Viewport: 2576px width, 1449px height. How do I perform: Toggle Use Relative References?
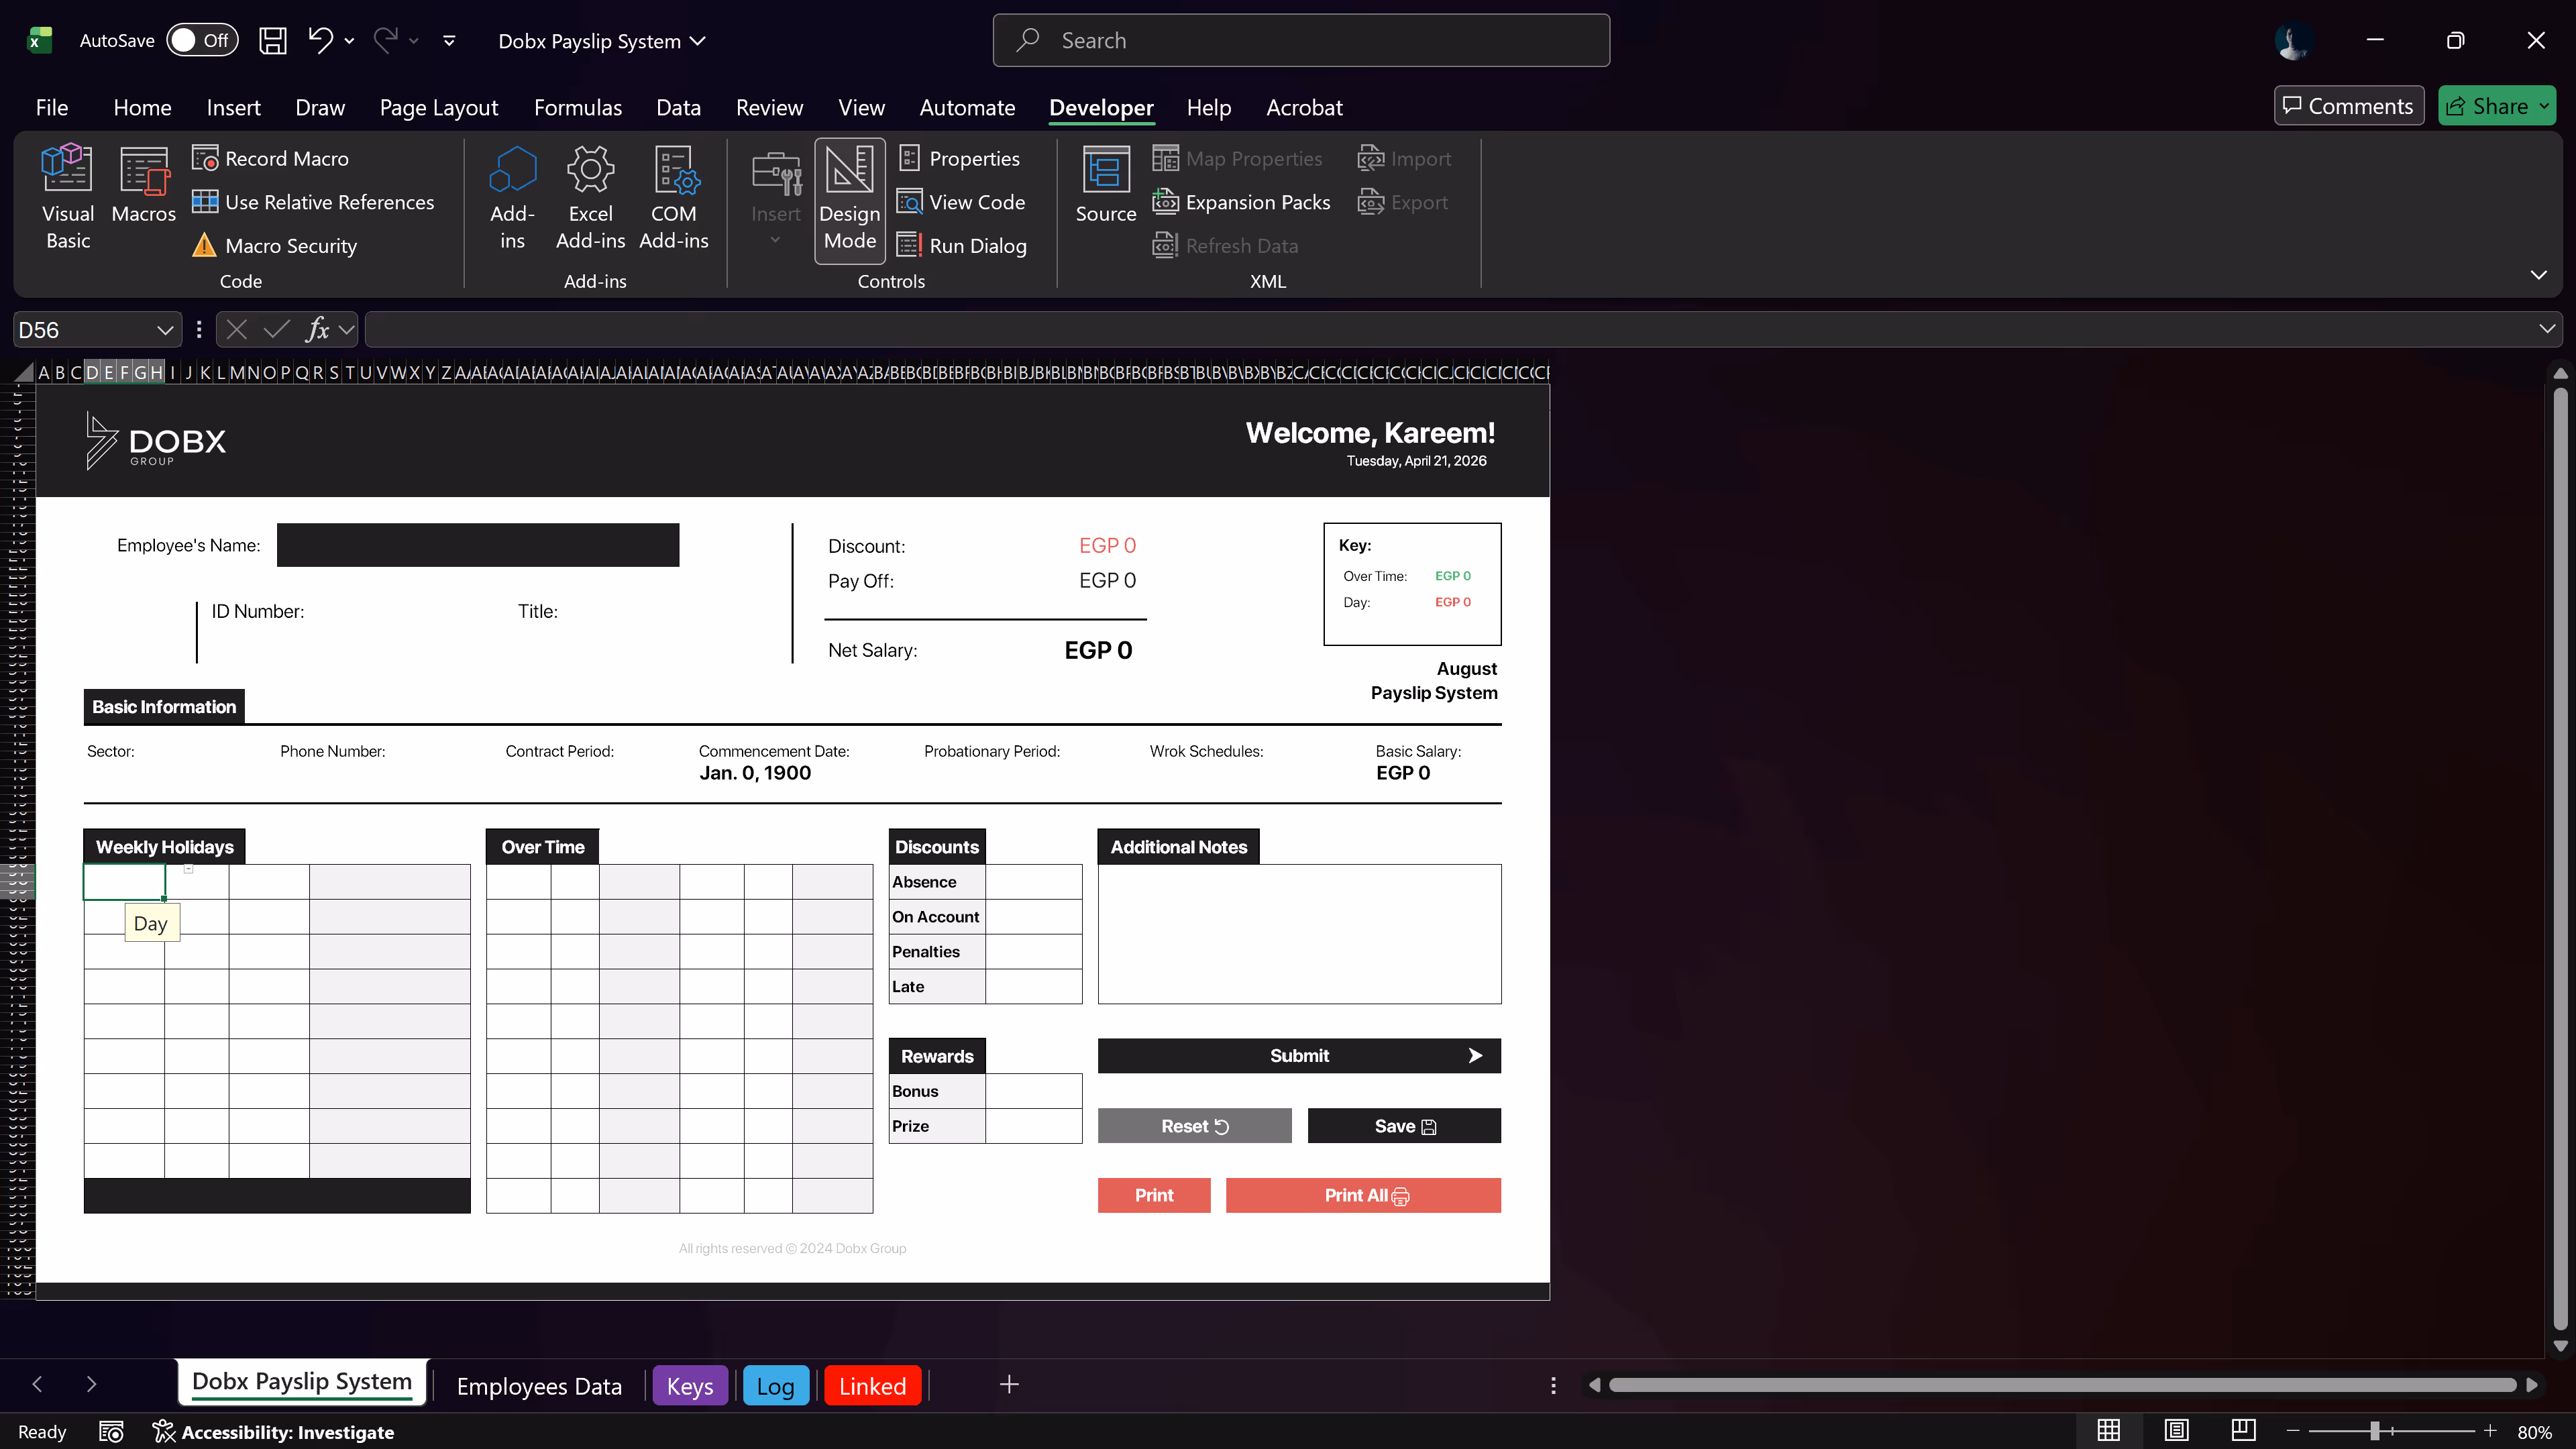point(313,202)
